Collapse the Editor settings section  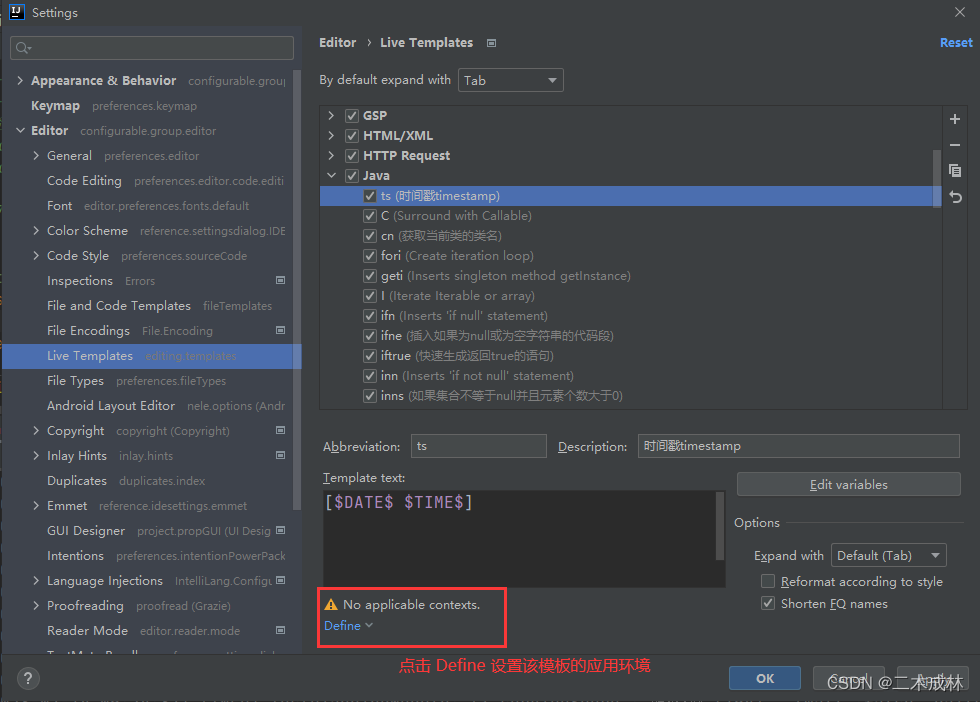coord(20,130)
